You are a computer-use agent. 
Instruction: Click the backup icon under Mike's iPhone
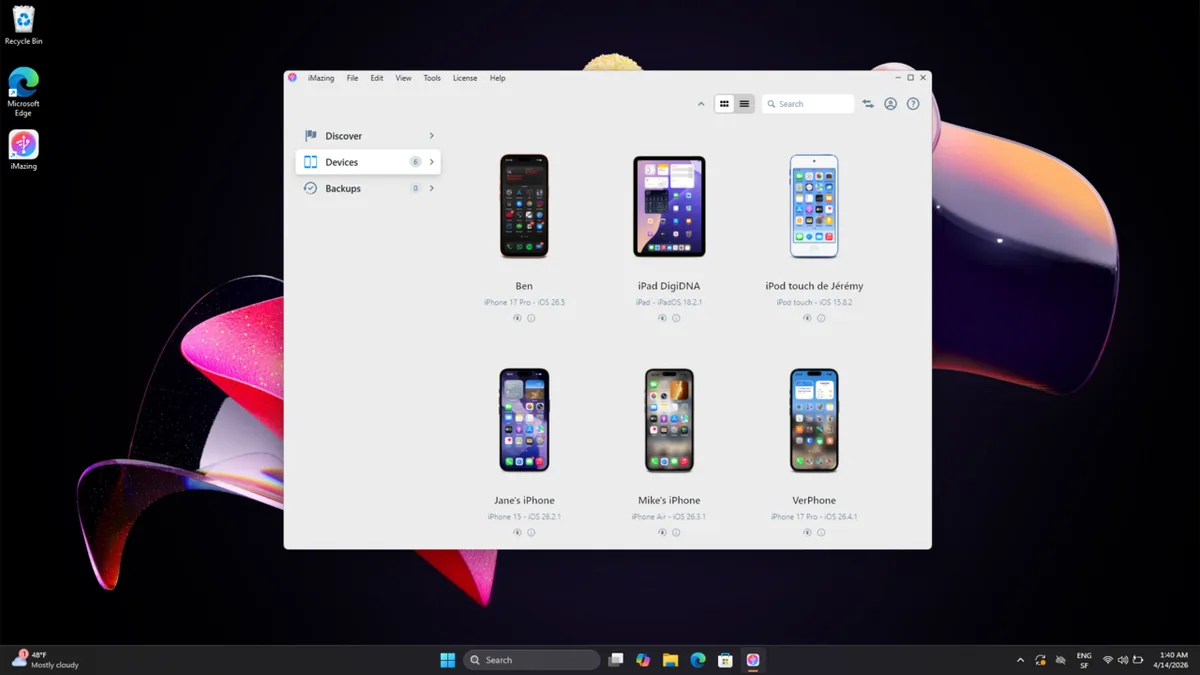[x=662, y=532]
